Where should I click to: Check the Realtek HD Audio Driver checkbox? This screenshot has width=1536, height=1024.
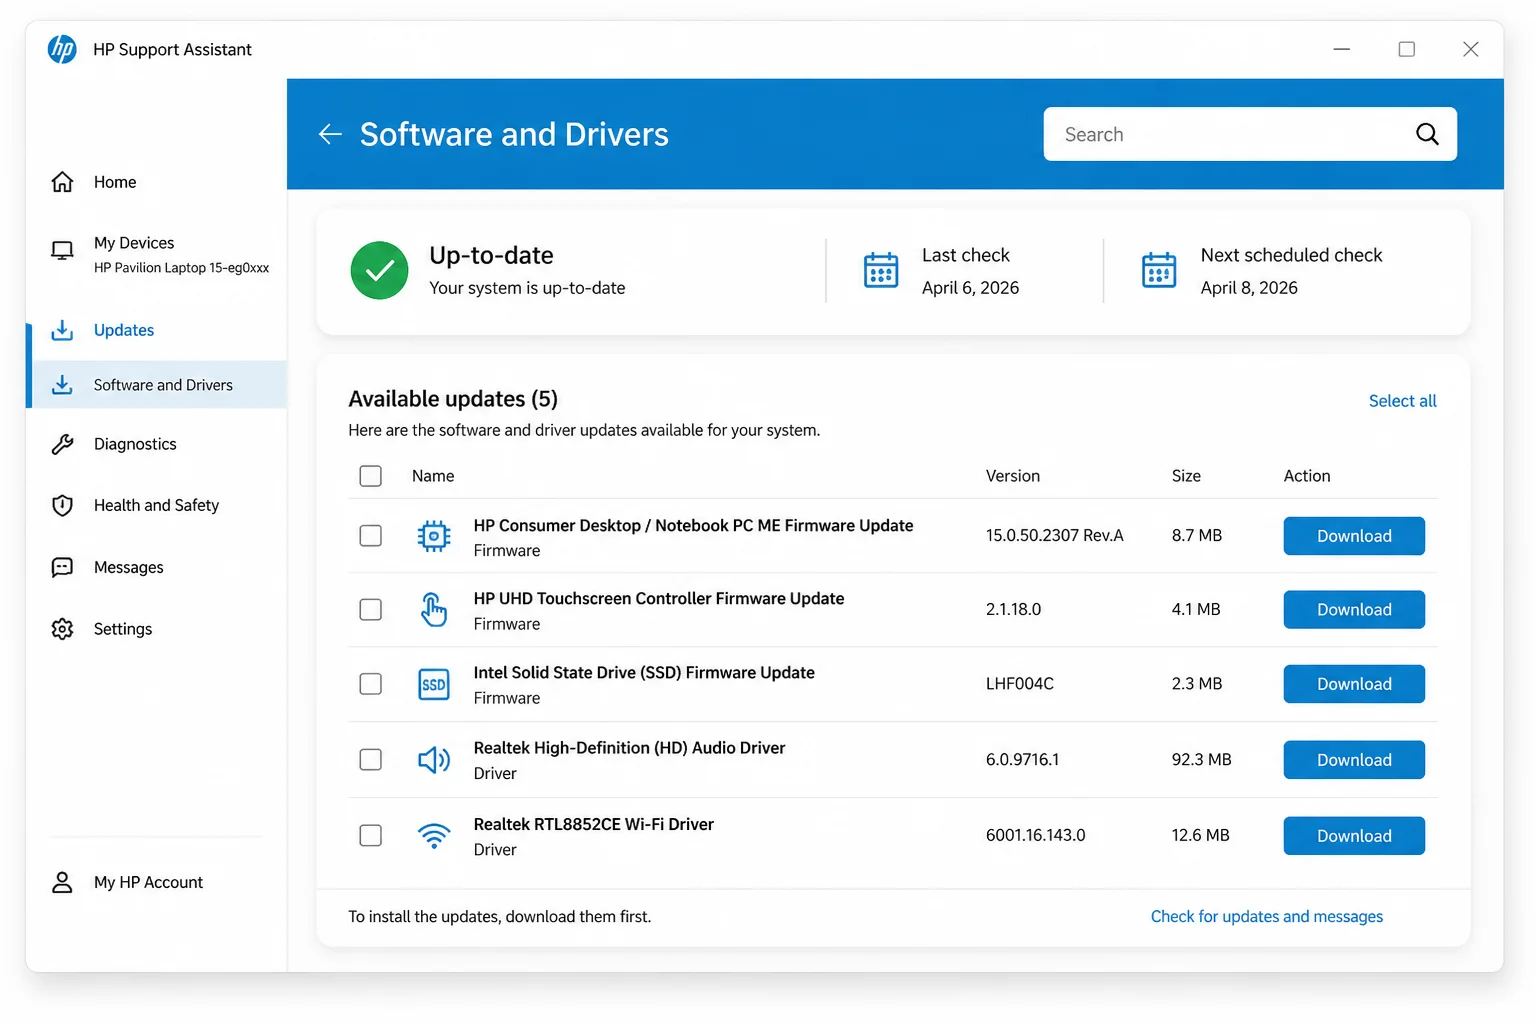[x=371, y=760]
